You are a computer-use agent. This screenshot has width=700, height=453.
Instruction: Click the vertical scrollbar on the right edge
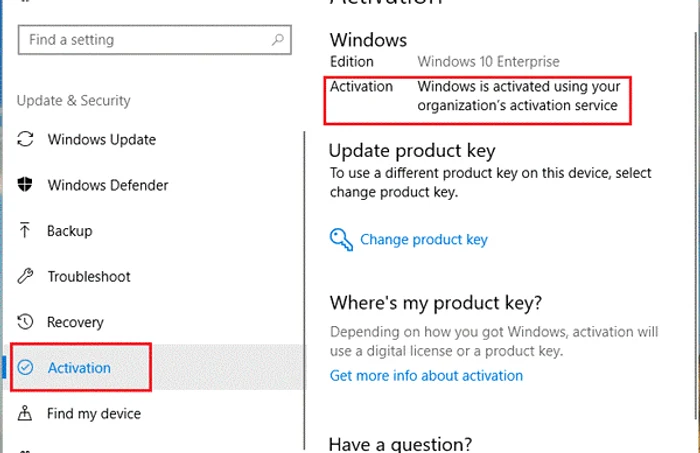tap(696, 225)
